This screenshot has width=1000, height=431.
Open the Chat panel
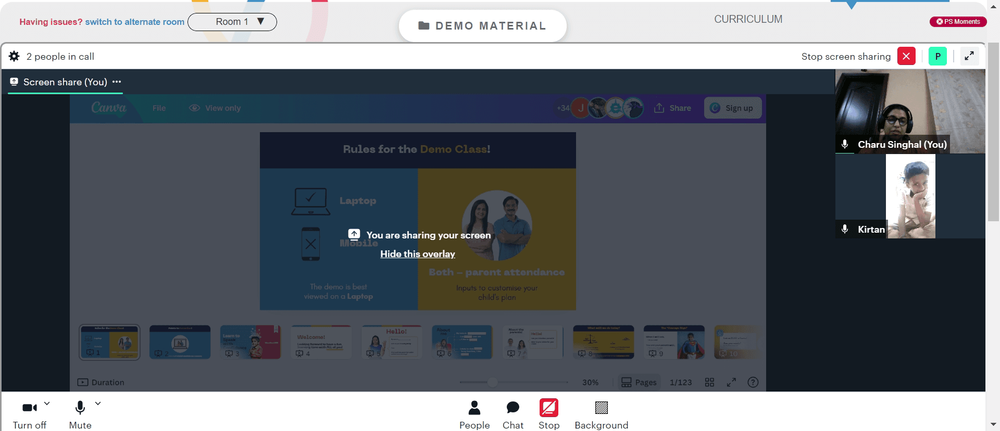pos(513,414)
